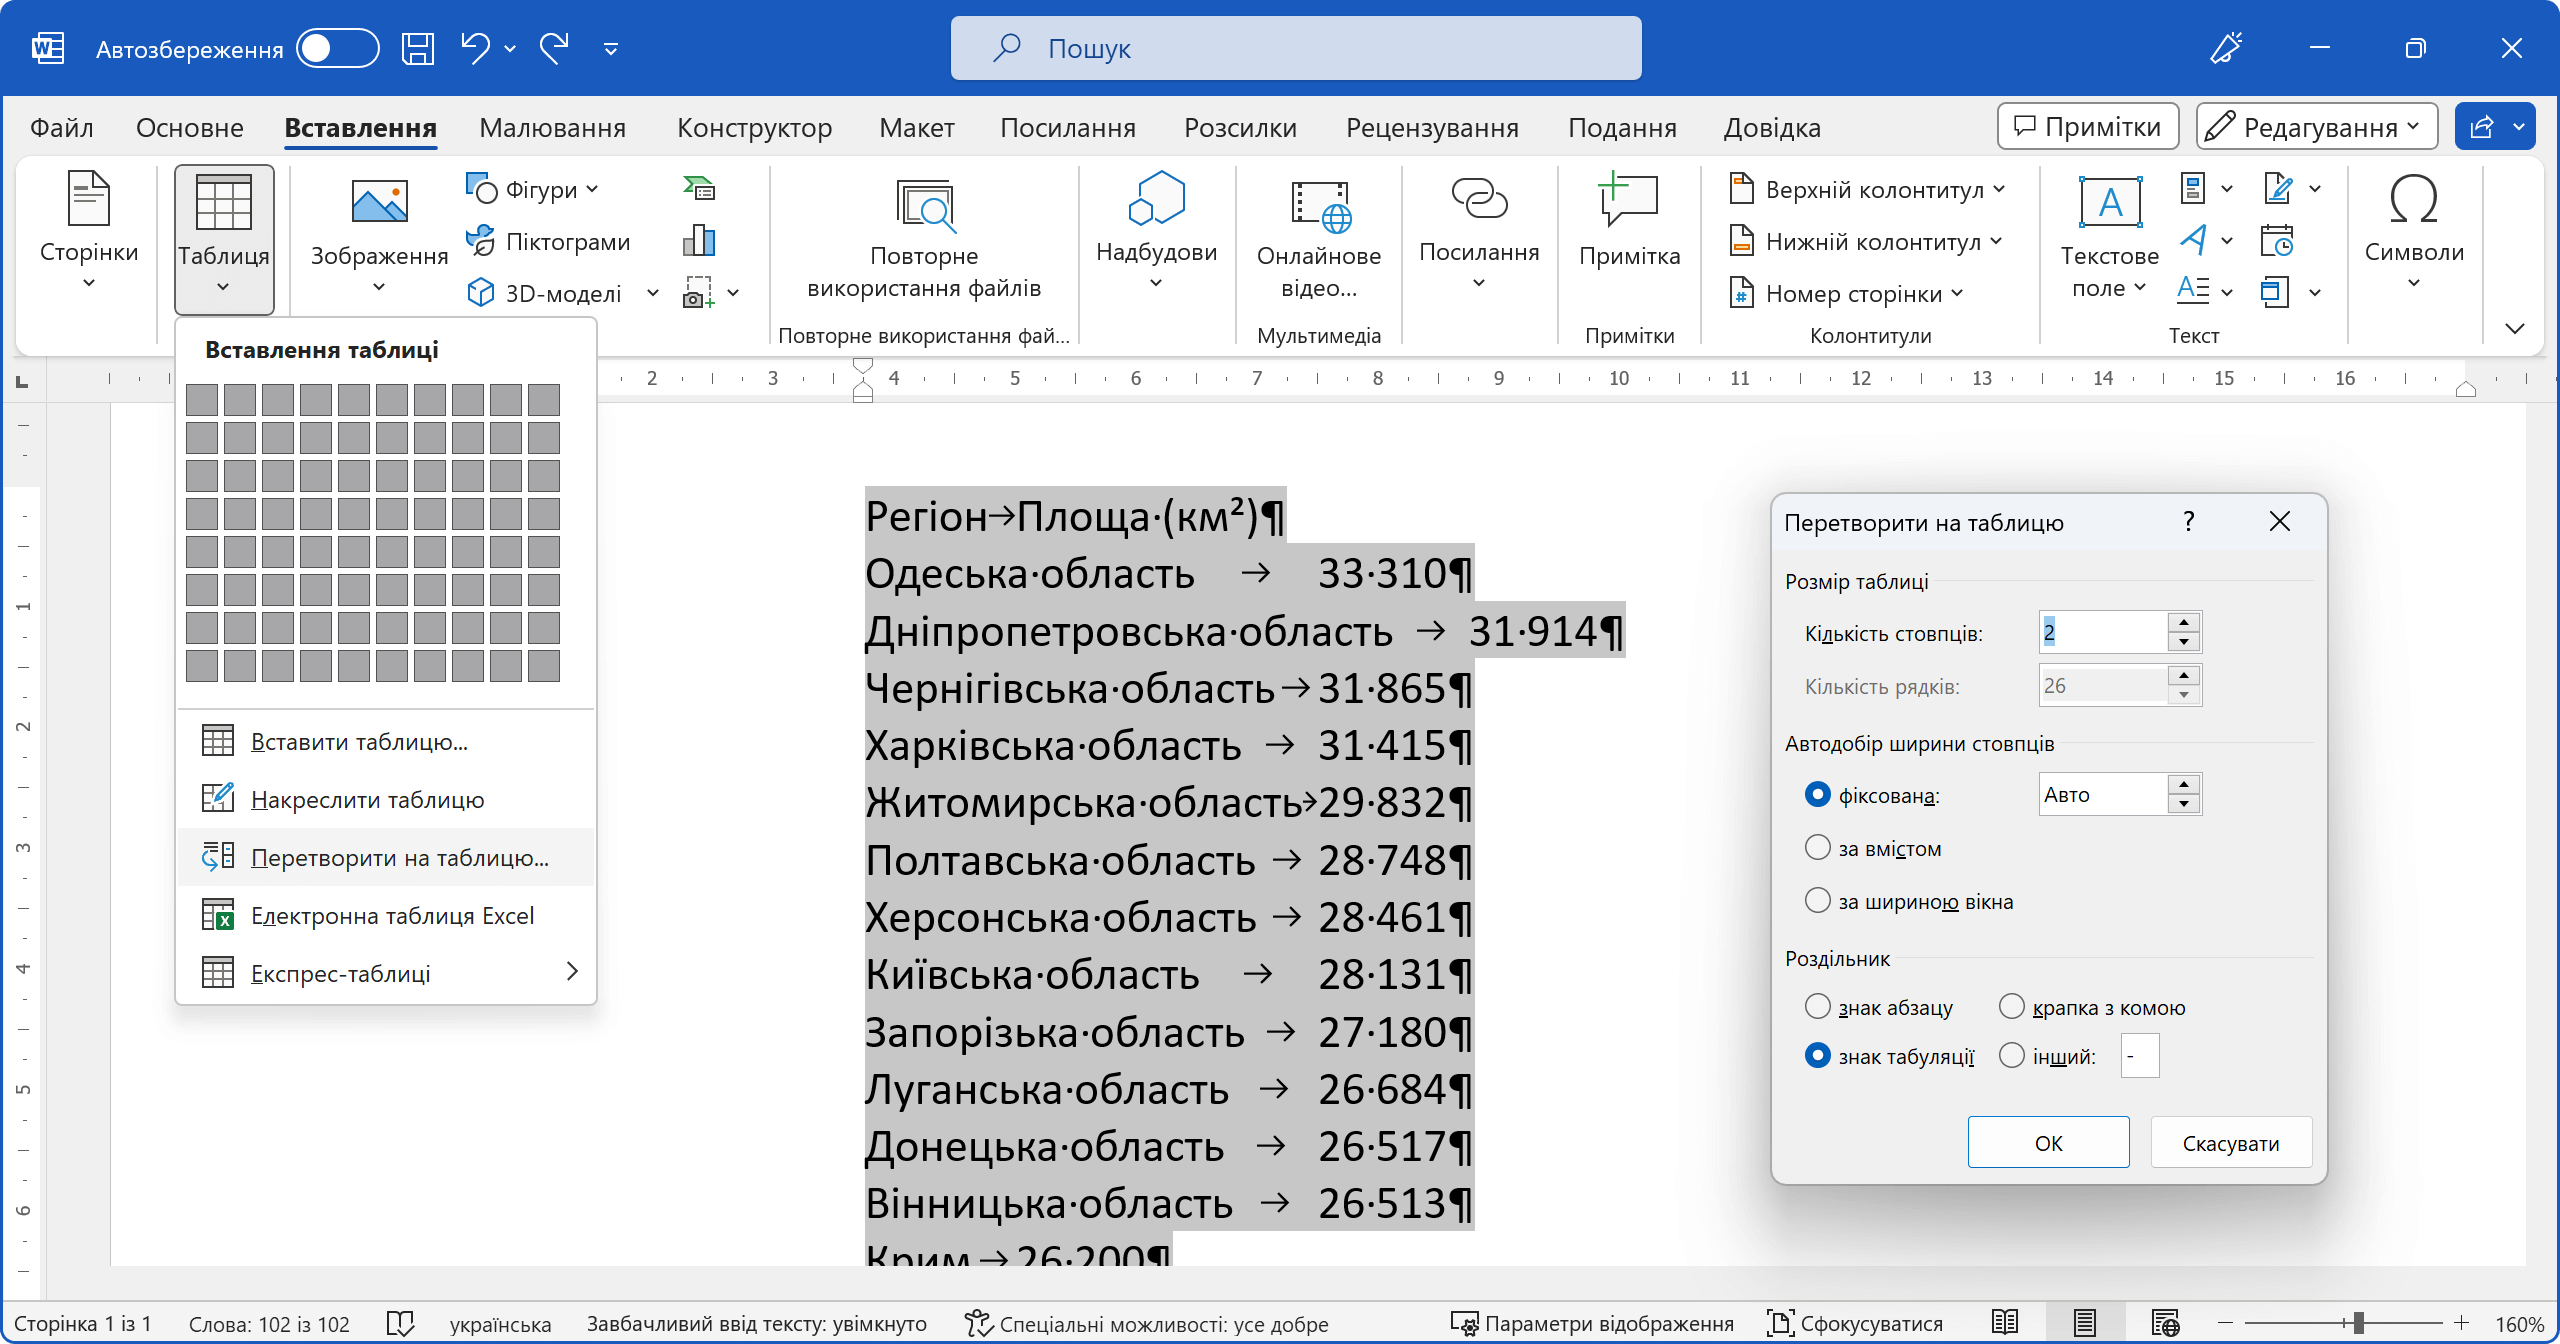
Task: Select 'знак абзацу' separator radio
Action: [1817, 1007]
